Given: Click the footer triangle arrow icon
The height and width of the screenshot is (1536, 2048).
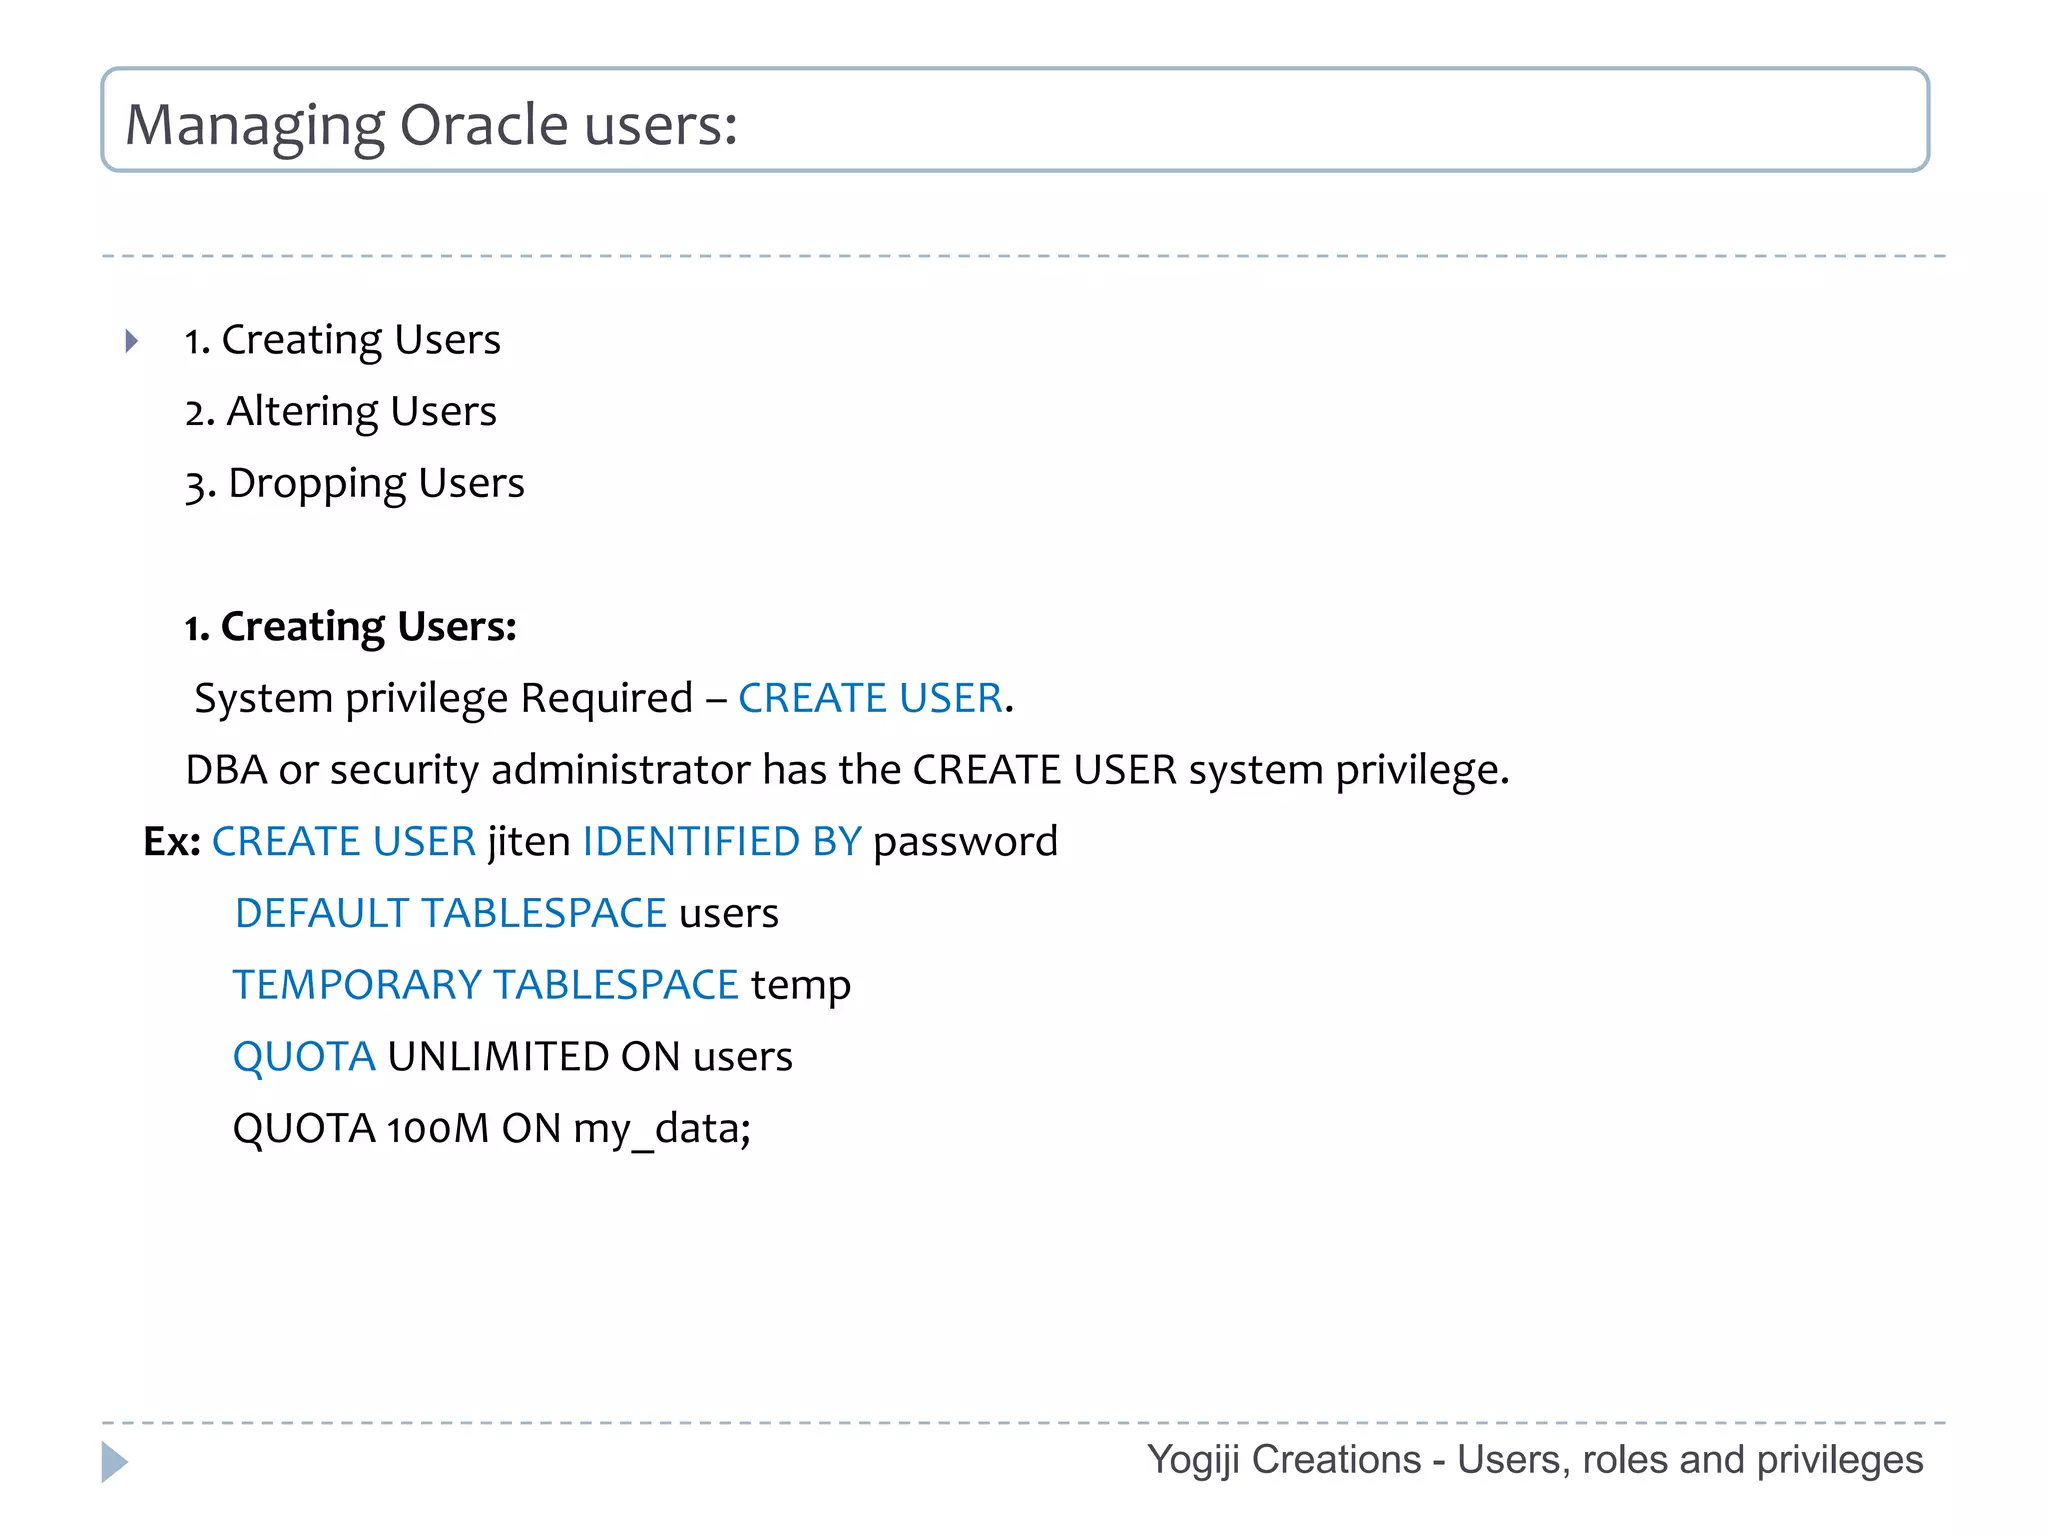Looking at the screenshot, I should [115, 1462].
